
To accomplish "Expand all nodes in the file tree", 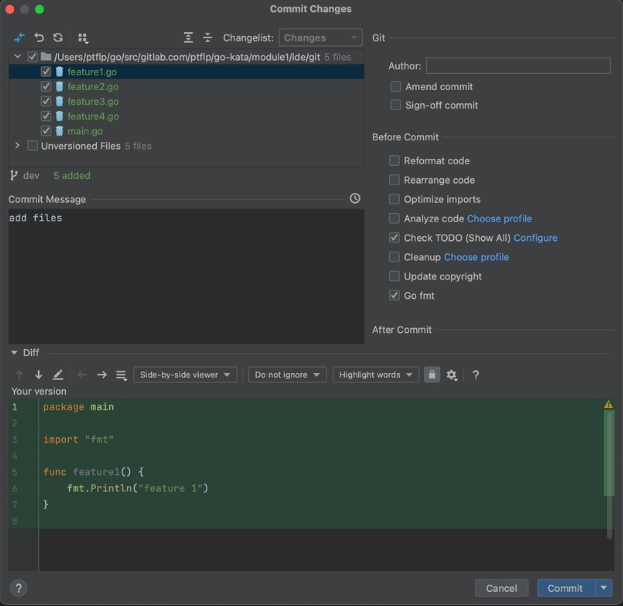I will 188,38.
